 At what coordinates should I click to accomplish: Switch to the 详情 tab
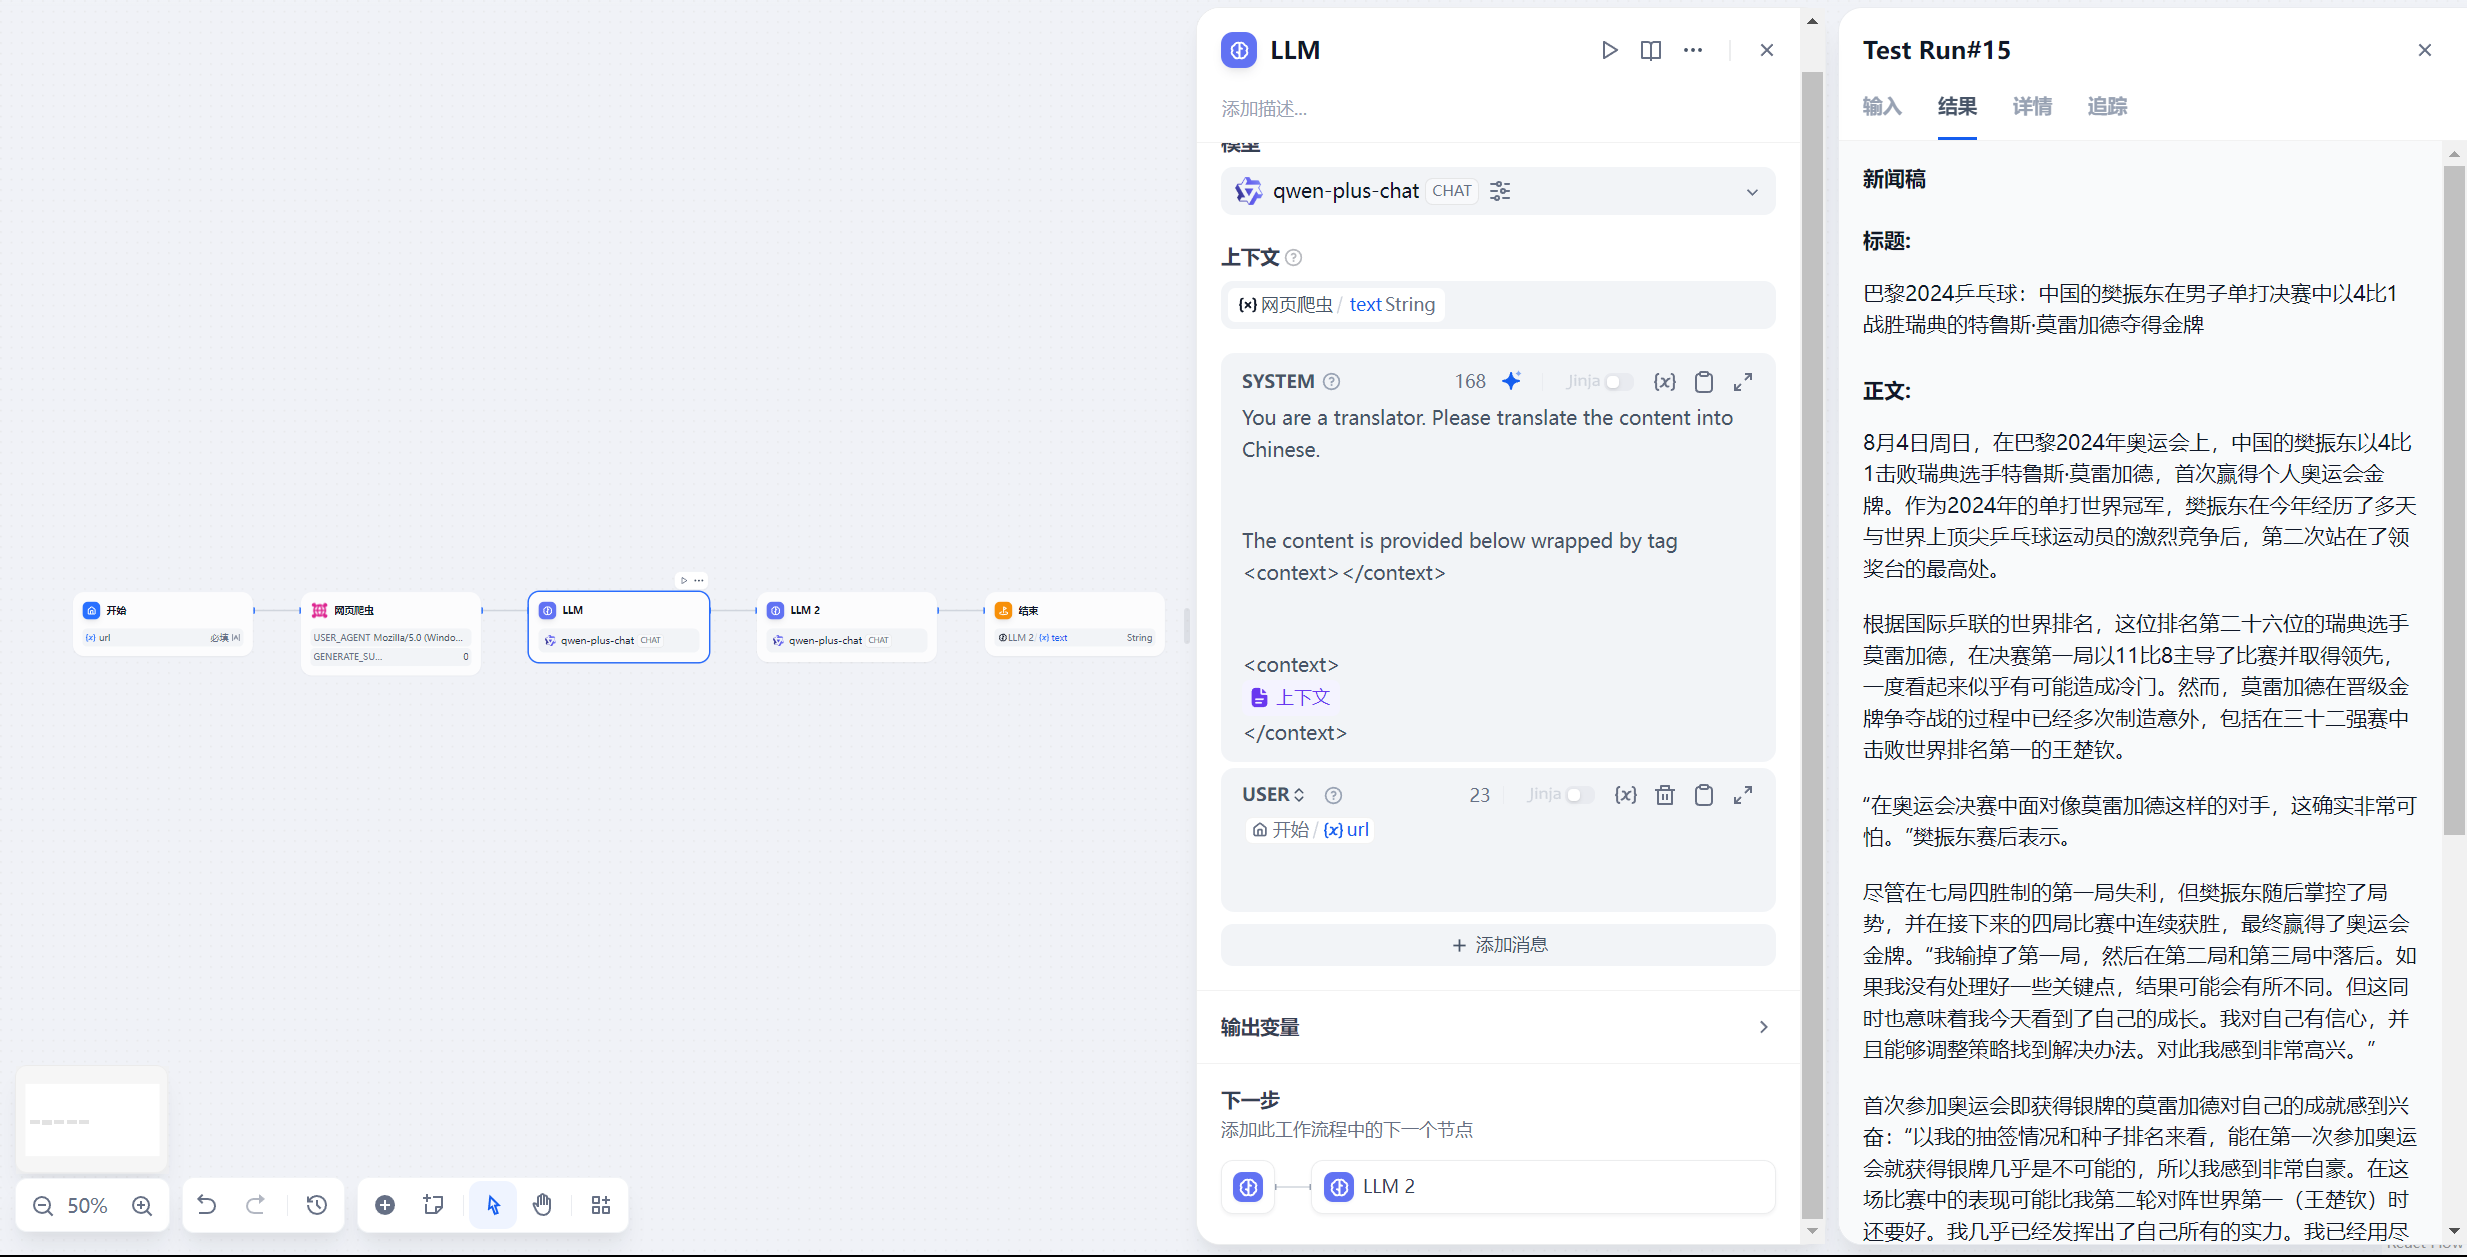click(2032, 106)
